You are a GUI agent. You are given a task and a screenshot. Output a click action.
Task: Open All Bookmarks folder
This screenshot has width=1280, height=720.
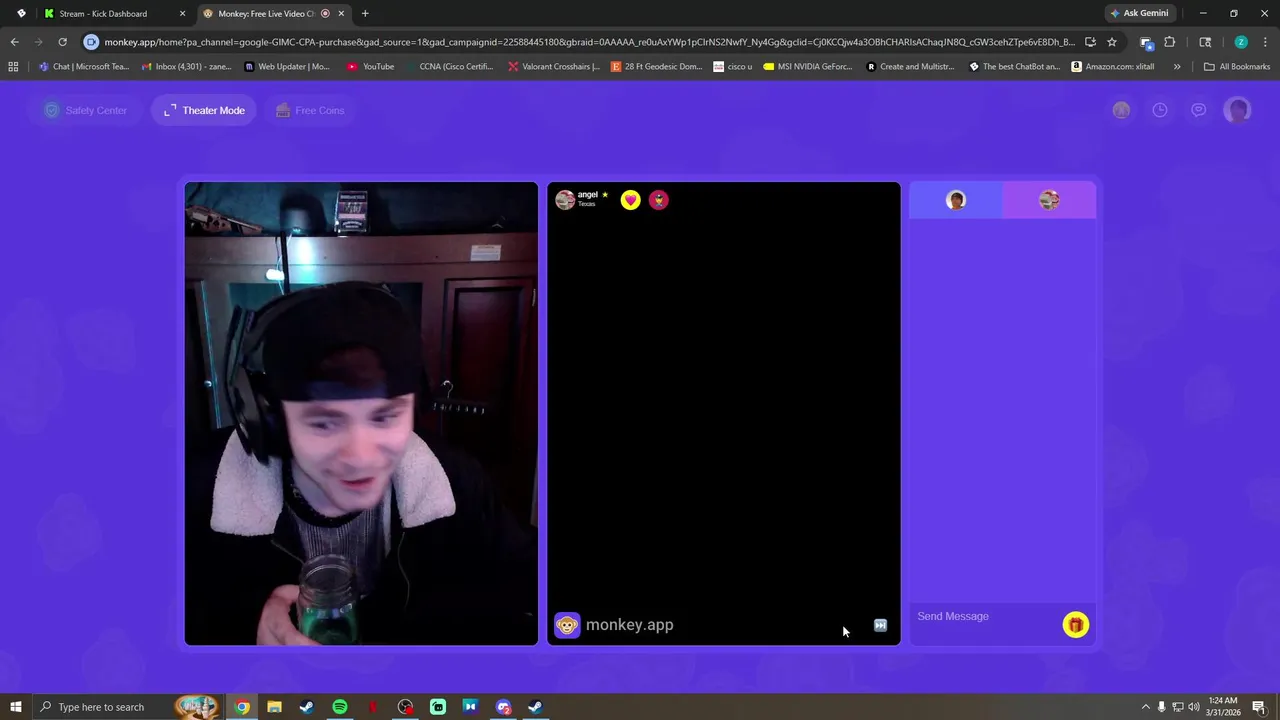(x=1237, y=67)
